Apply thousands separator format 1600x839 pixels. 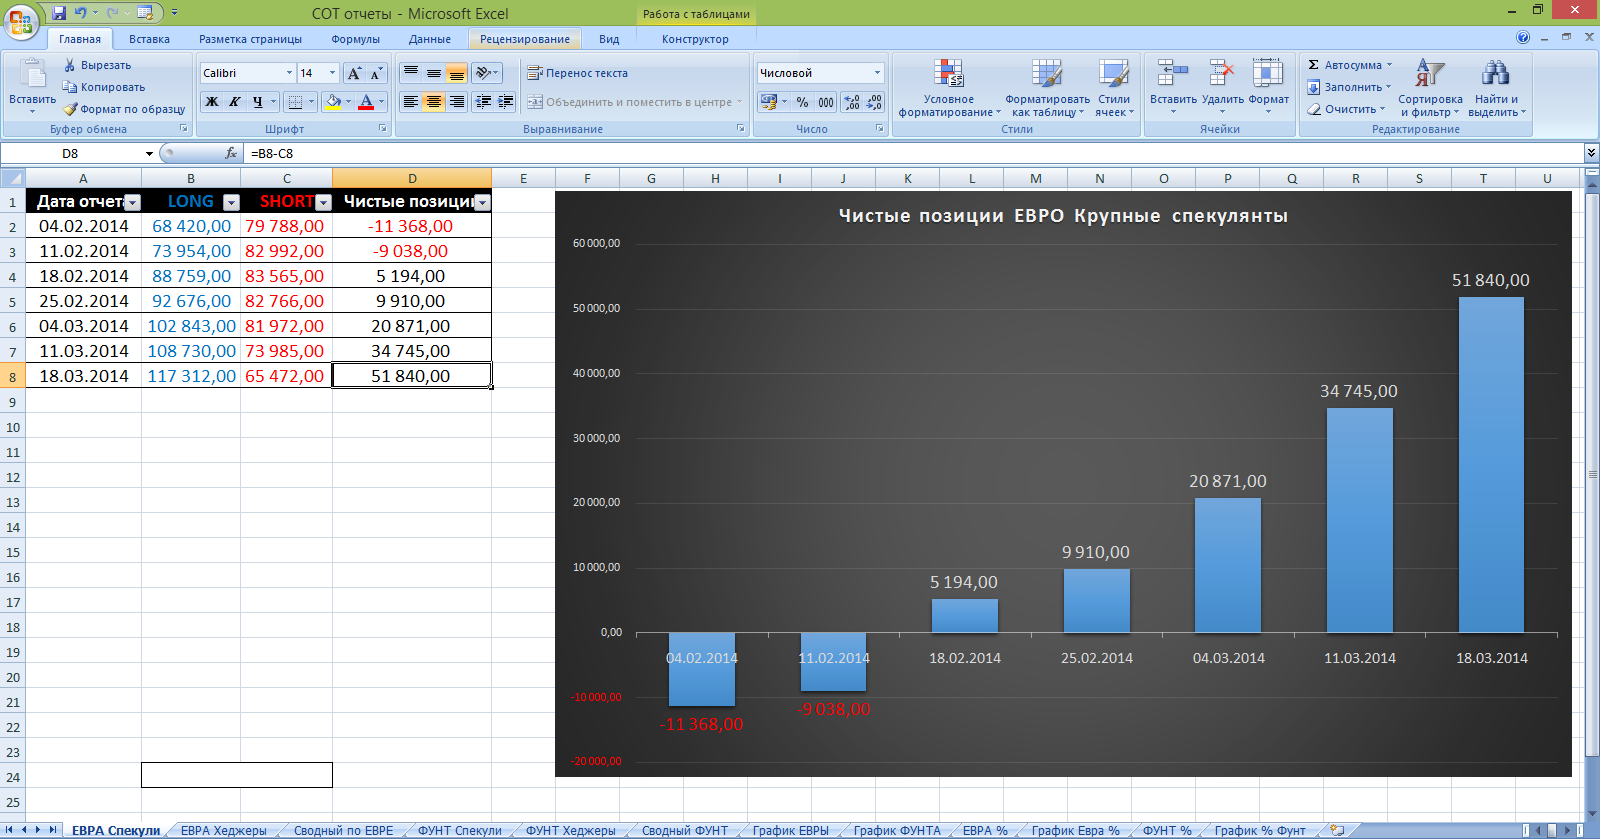click(x=826, y=102)
